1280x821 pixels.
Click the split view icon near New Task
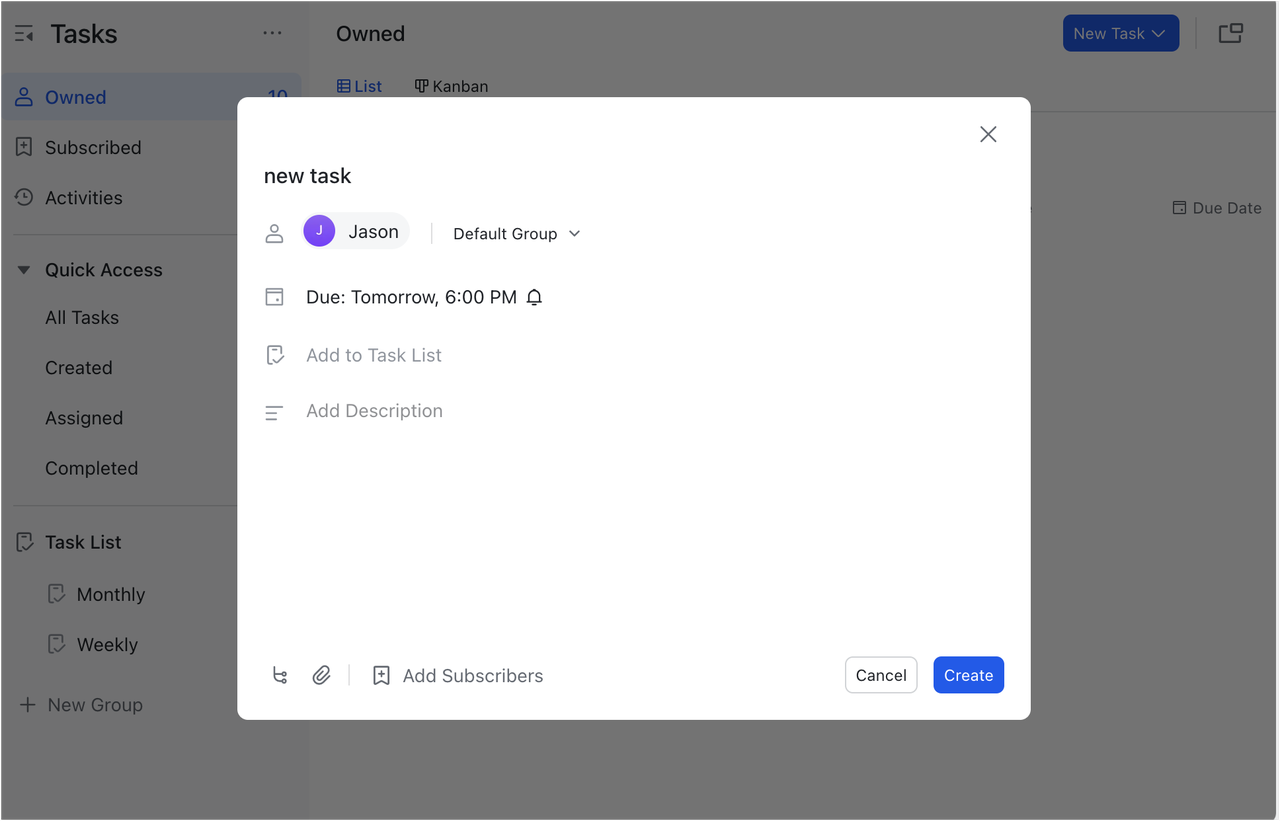(x=1230, y=33)
